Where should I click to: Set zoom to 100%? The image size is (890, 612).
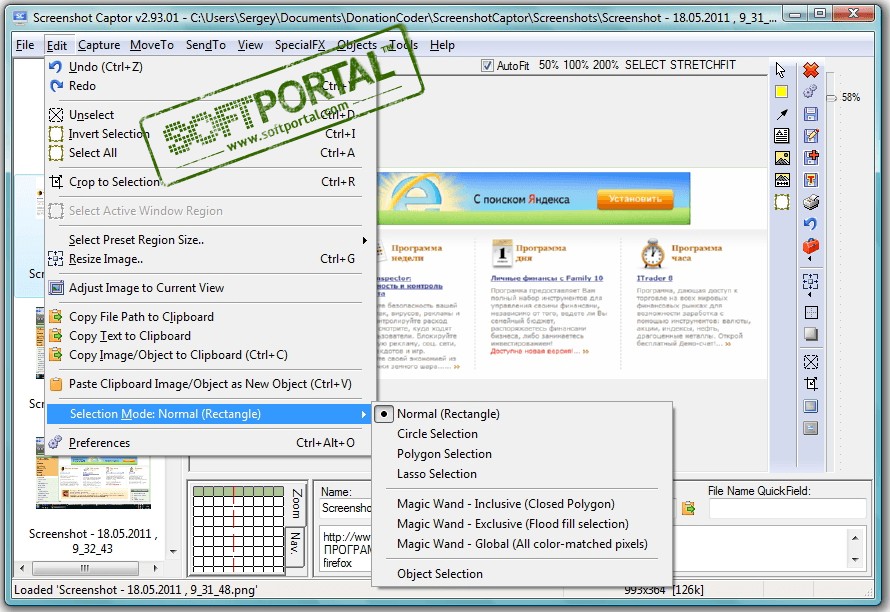click(x=575, y=65)
